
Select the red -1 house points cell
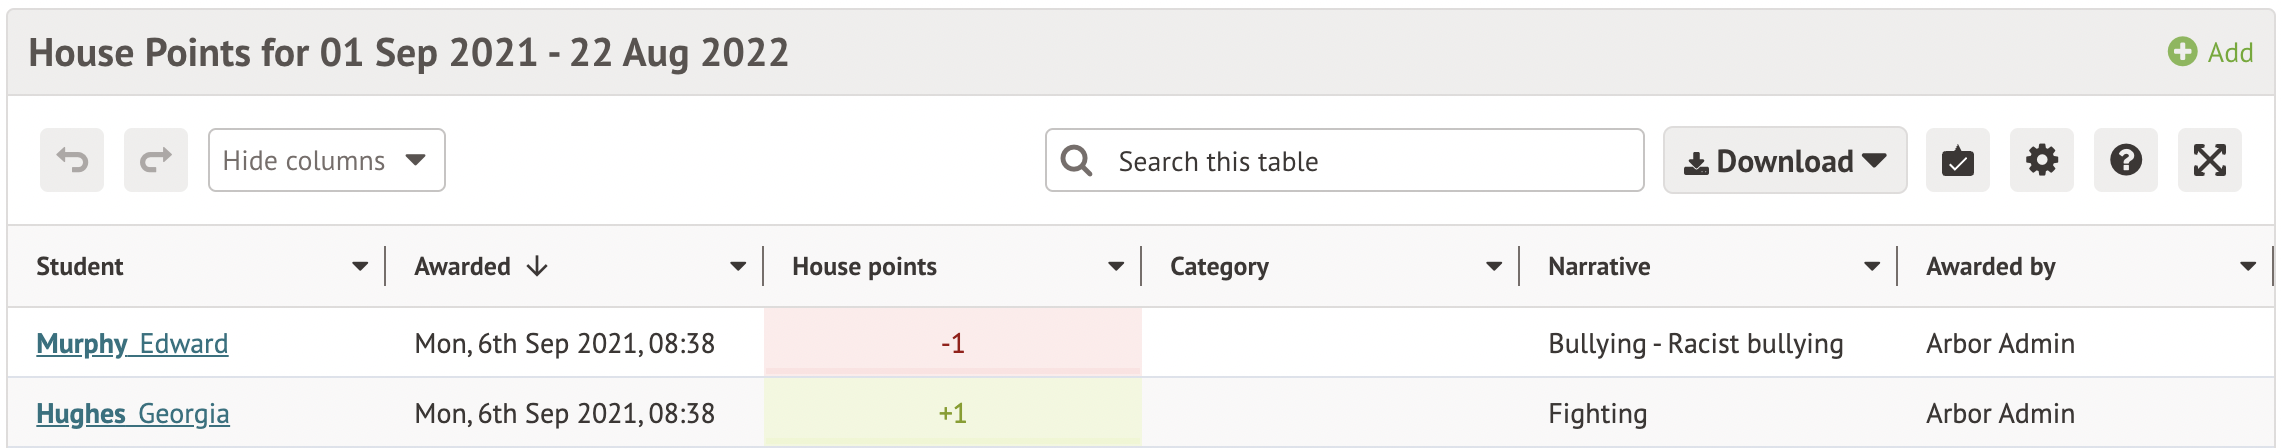(x=952, y=344)
